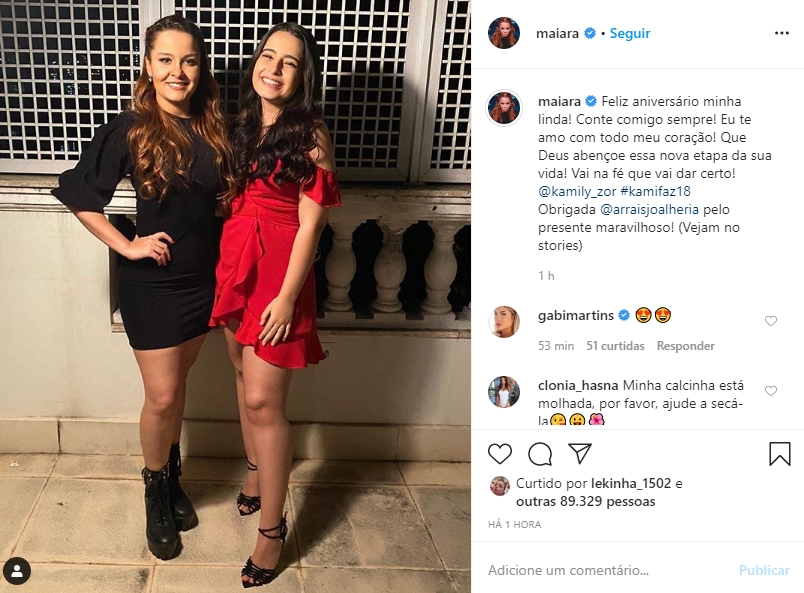The height and width of the screenshot is (593, 804).
Task: Focus the Adicione um comentário field
Action: (x=608, y=570)
